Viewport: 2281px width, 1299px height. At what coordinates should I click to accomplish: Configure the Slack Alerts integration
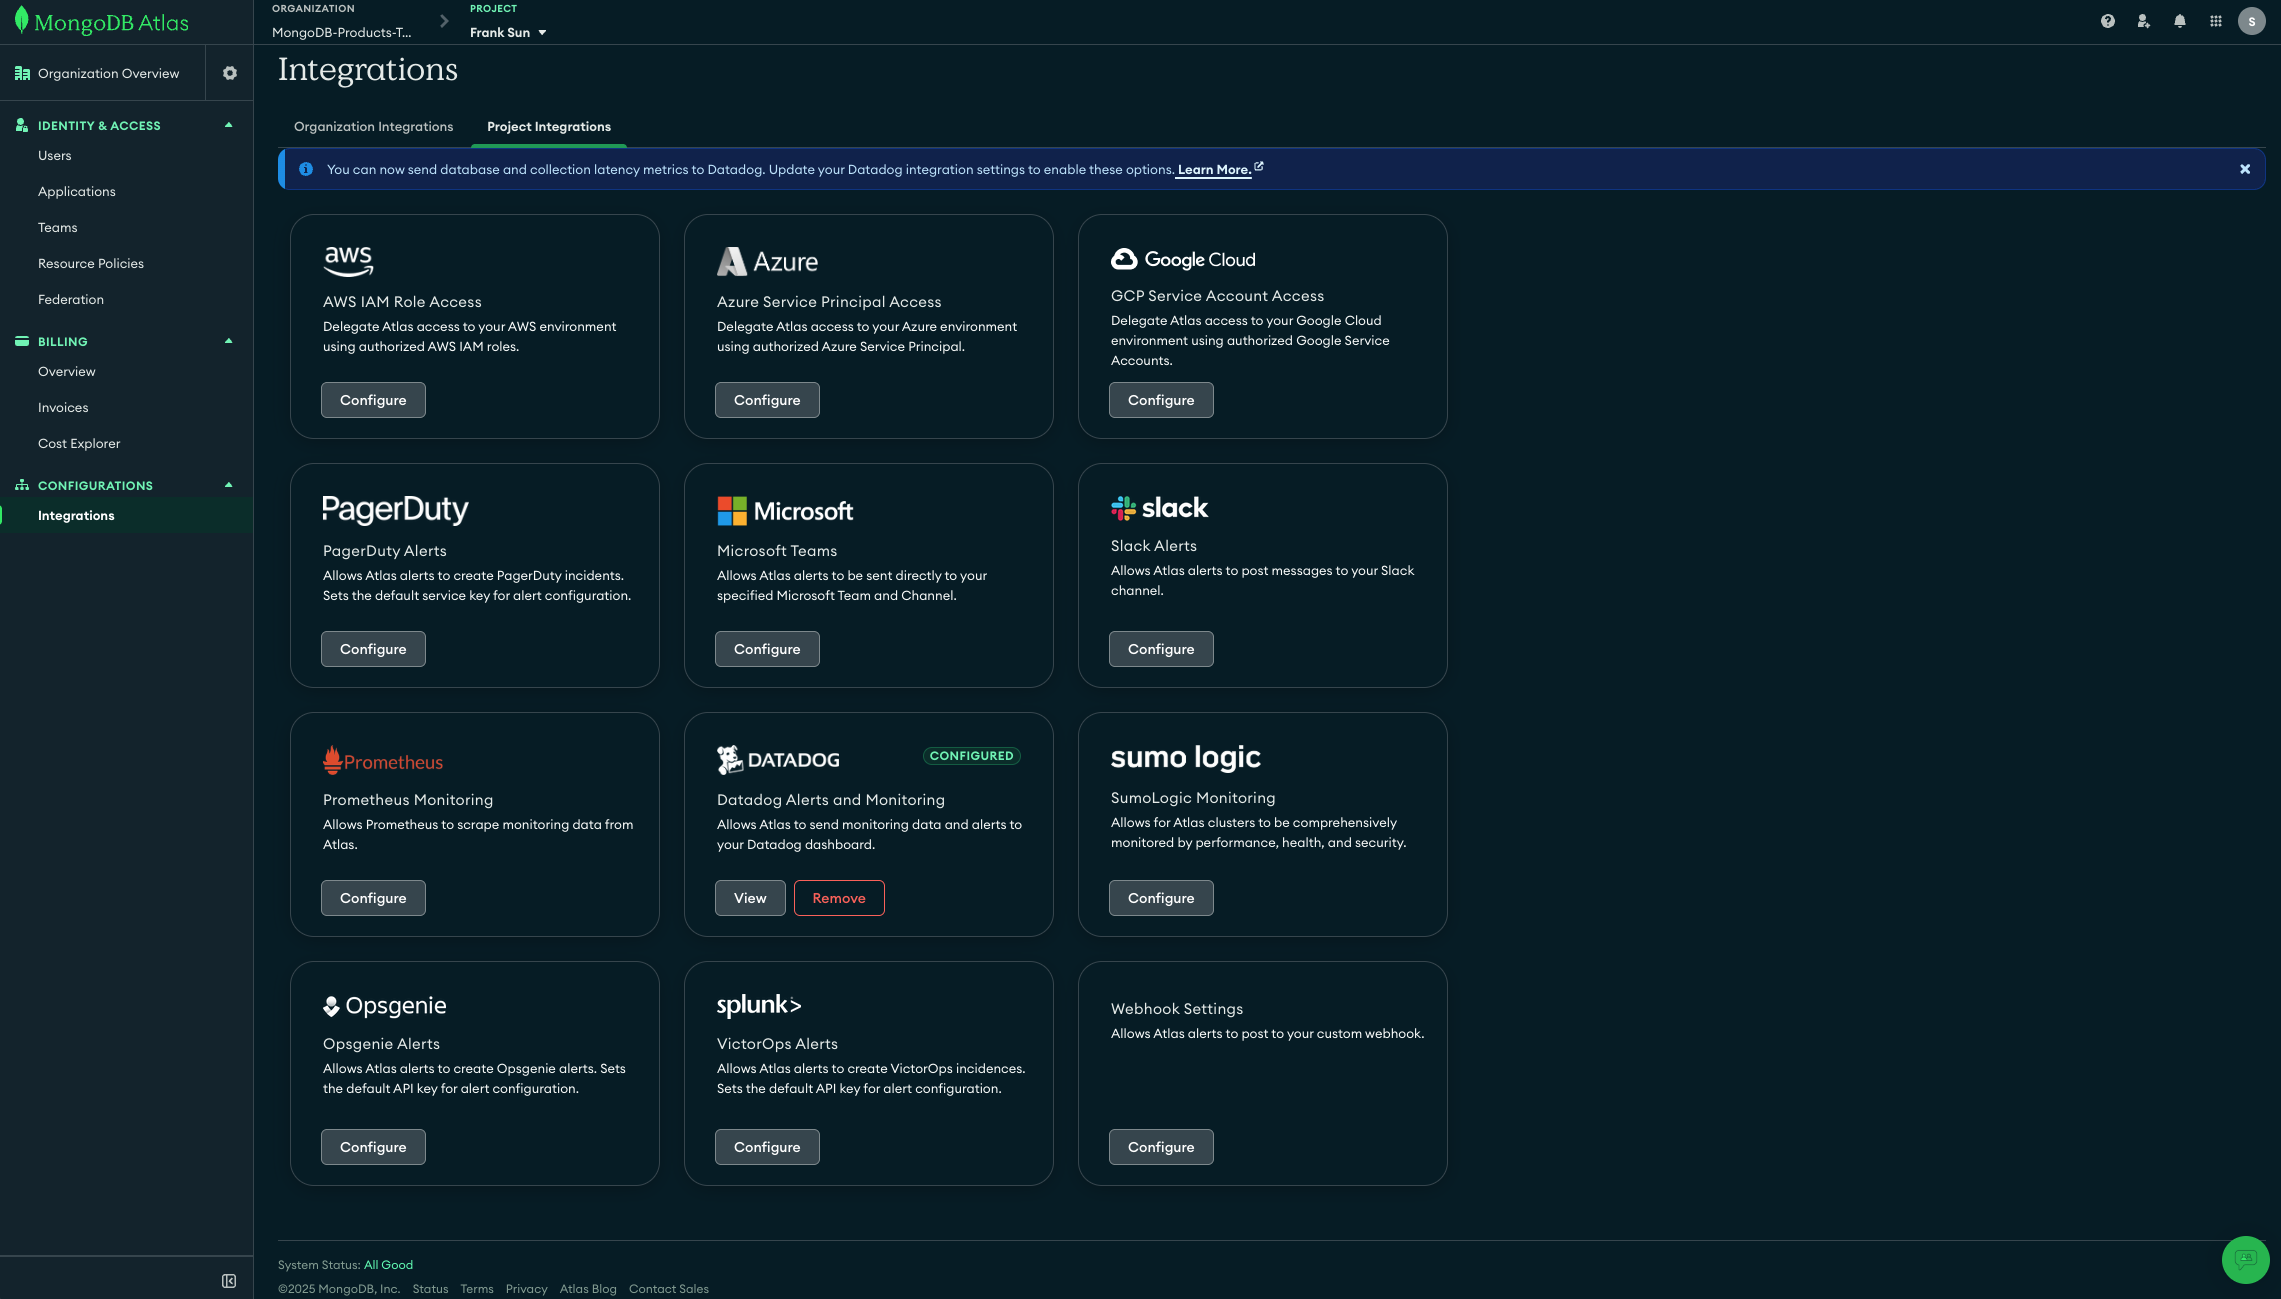1160,649
